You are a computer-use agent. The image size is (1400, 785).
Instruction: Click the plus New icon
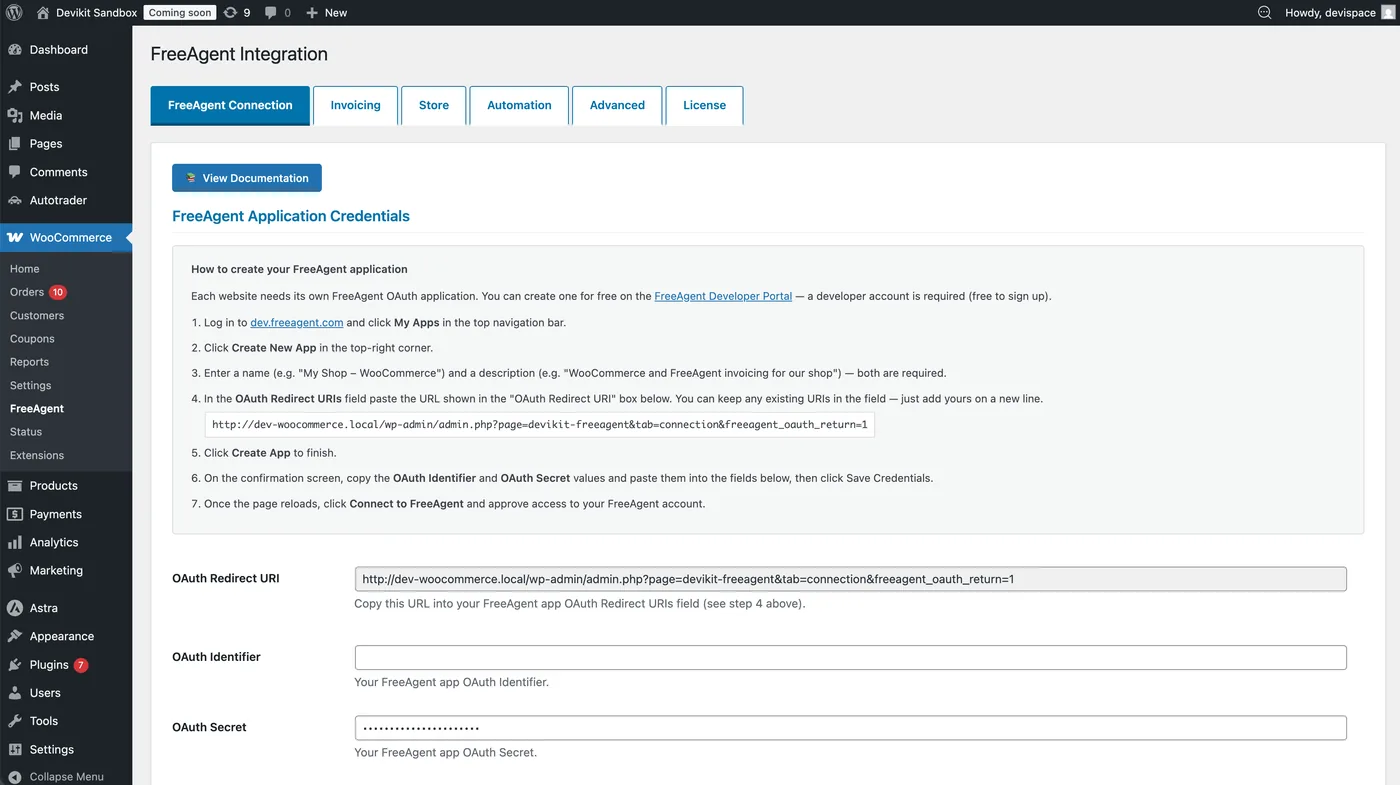point(312,13)
